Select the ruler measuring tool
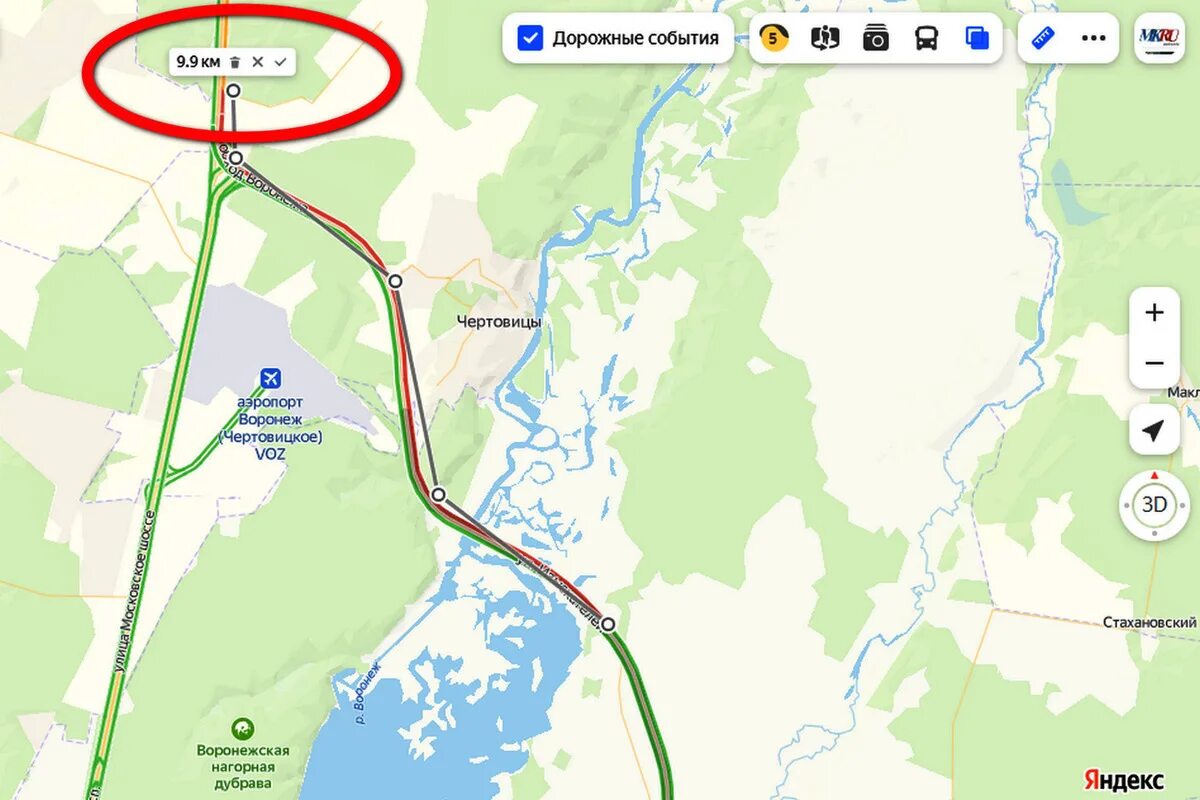Image resolution: width=1200 pixels, height=800 pixels. pos(1044,39)
